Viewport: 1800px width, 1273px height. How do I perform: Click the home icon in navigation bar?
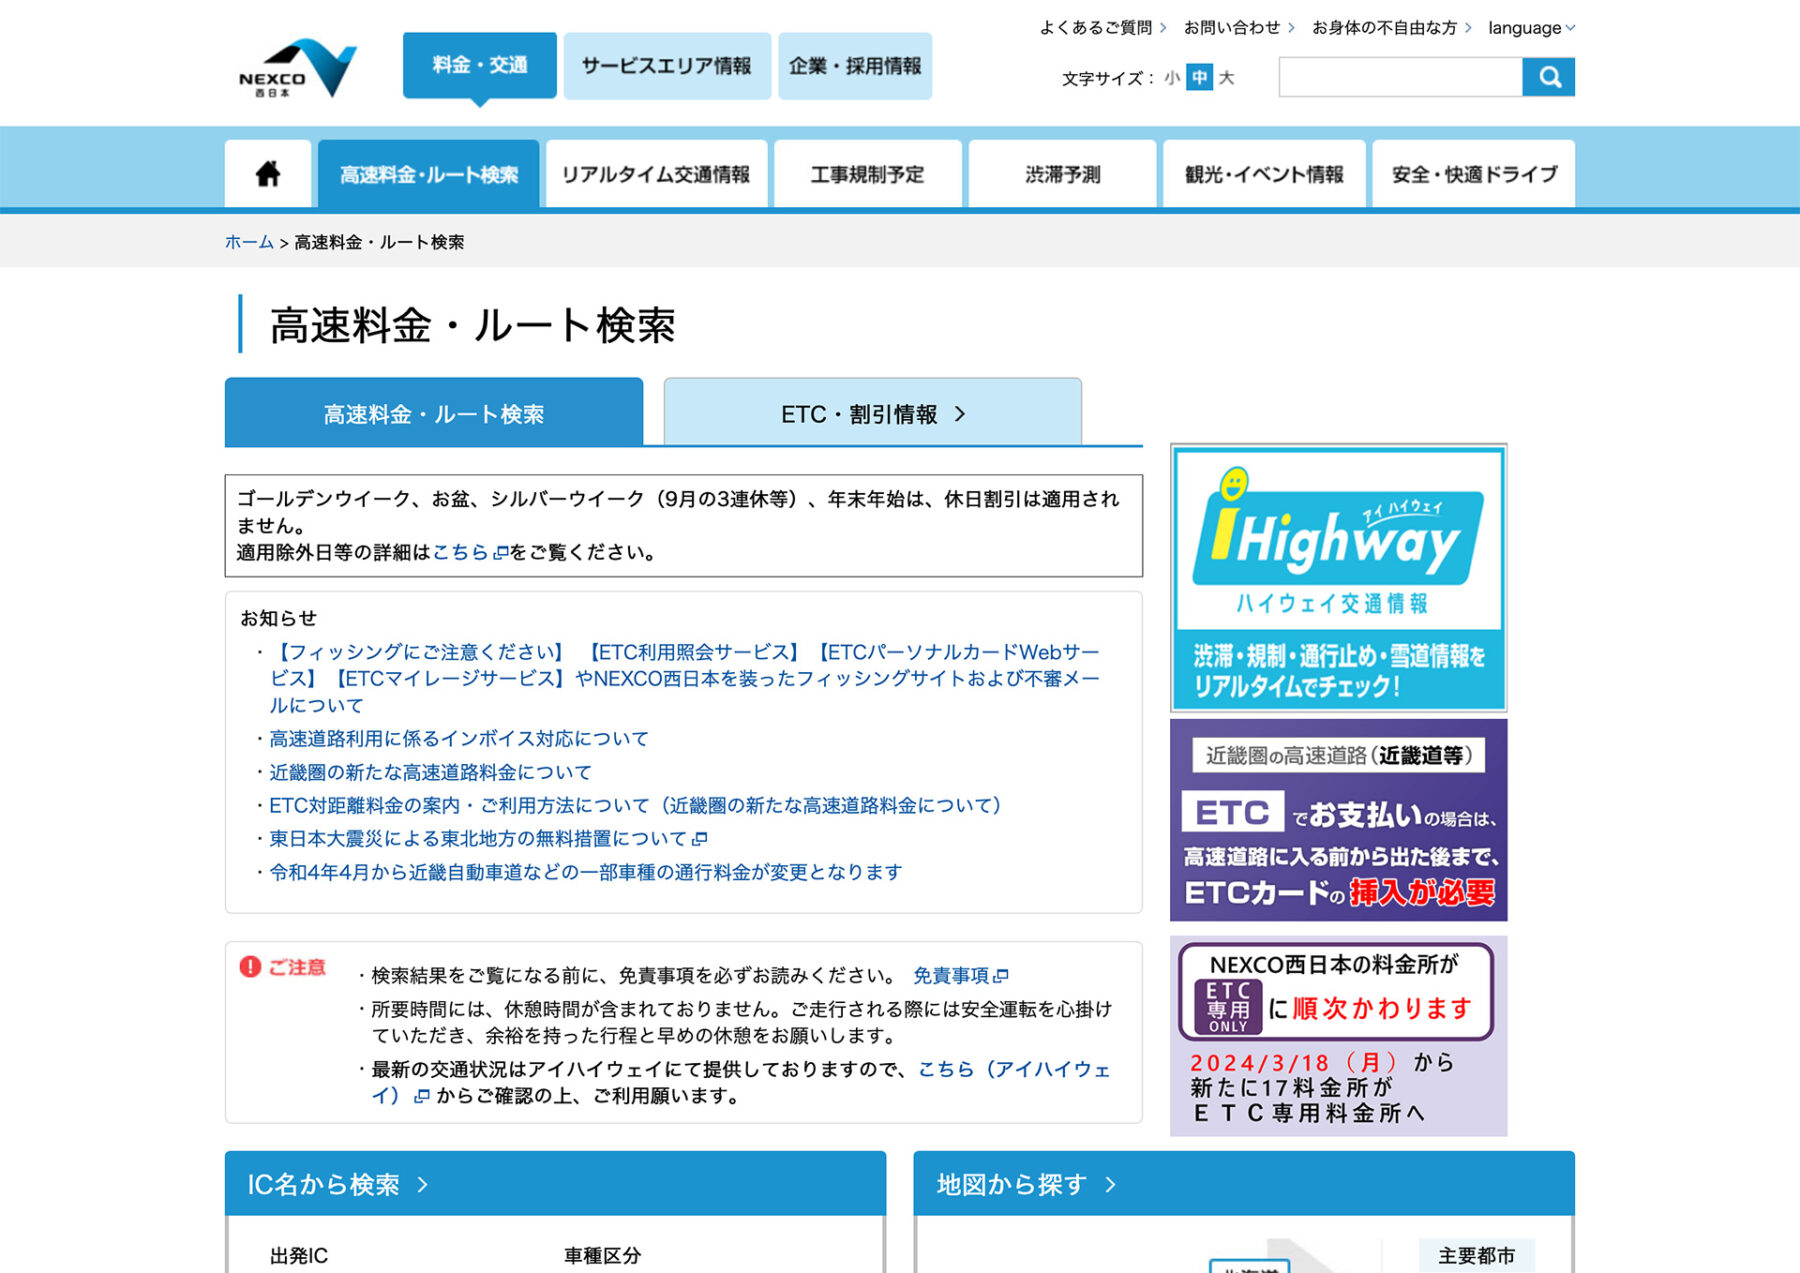click(x=268, y=174)
